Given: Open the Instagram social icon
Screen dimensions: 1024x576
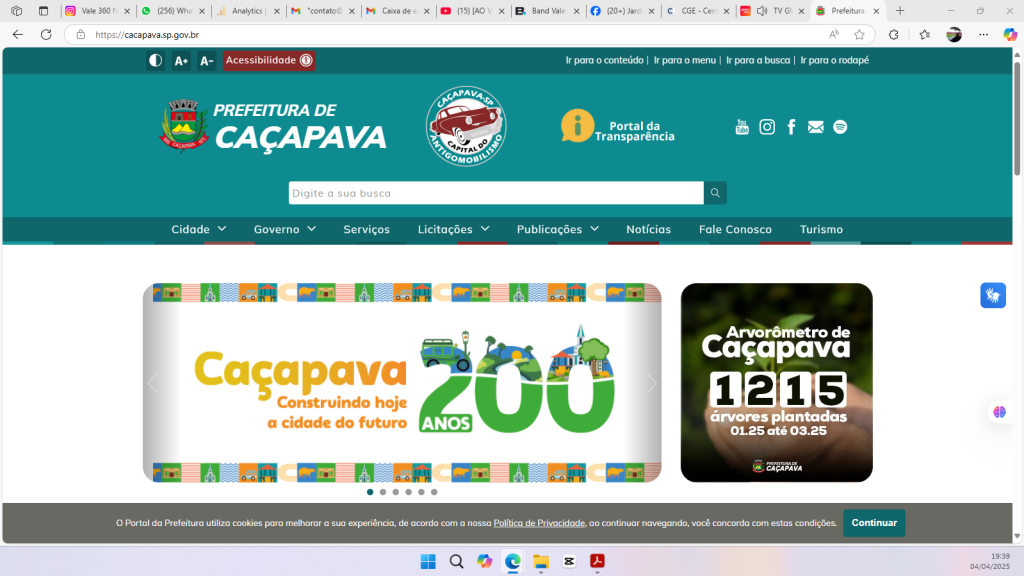Looking at the screenshot, I should tap(767, 127).
